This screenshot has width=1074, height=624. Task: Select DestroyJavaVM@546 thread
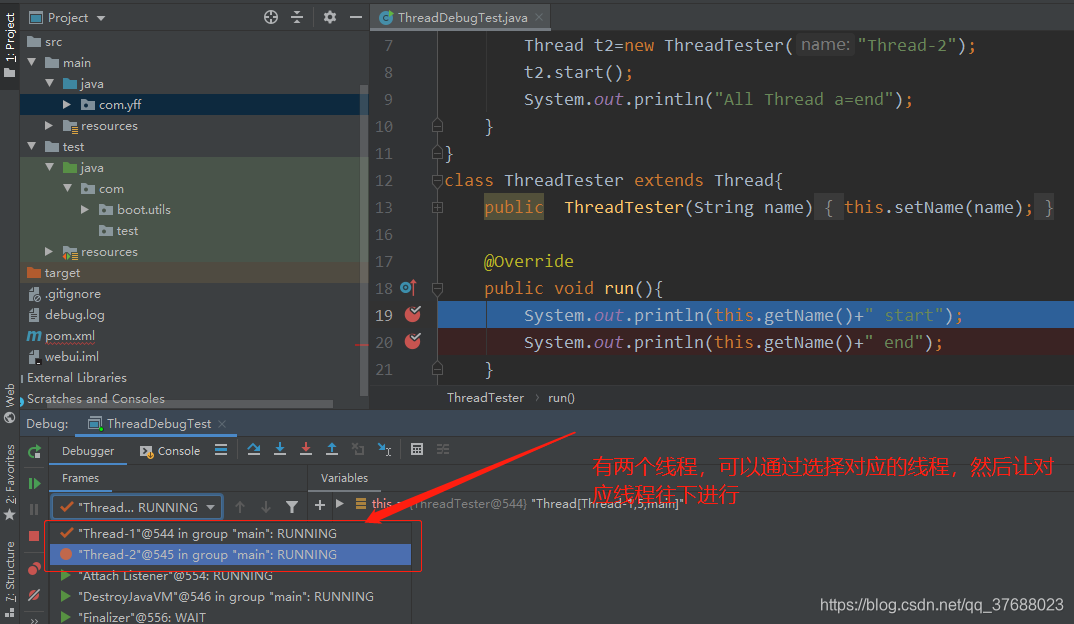231,597
